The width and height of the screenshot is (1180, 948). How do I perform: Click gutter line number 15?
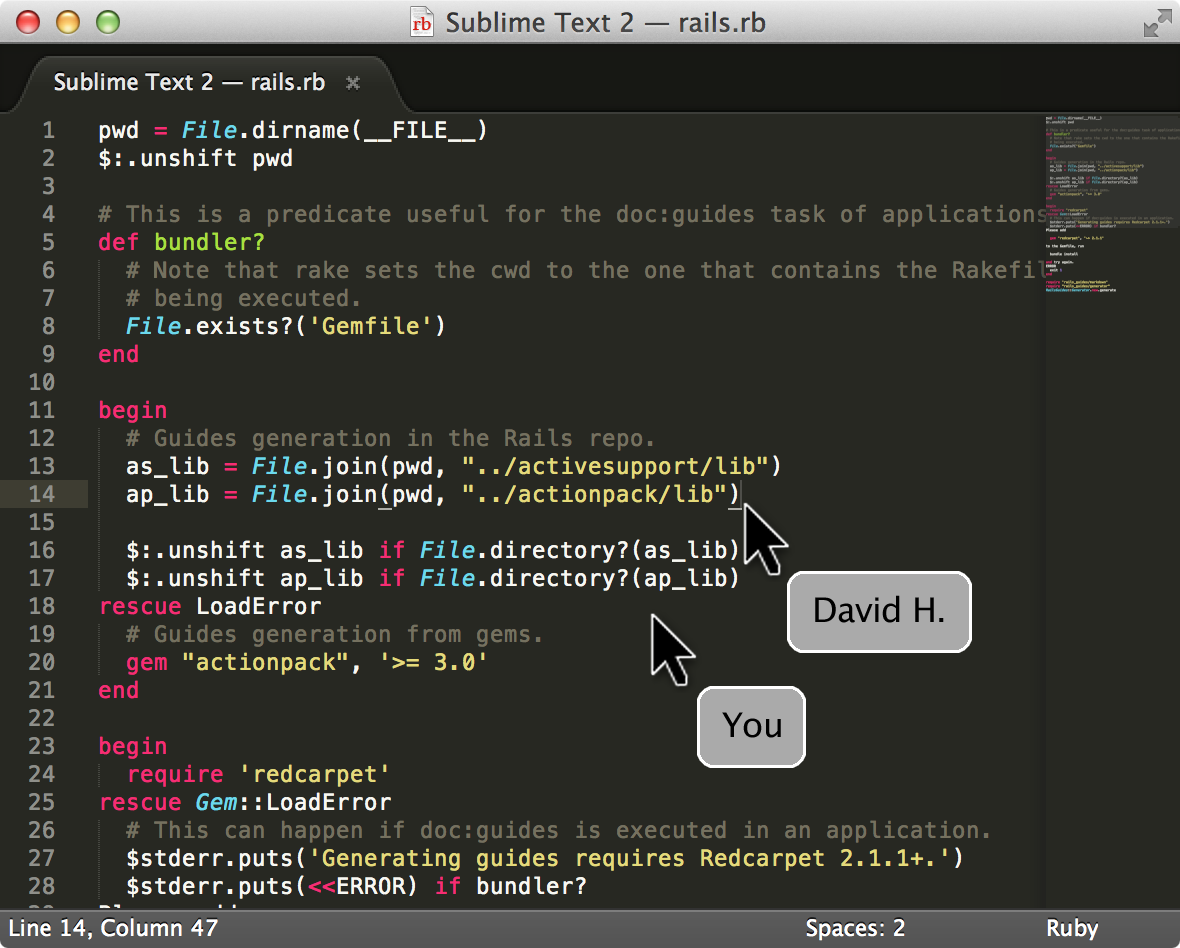(42, 522)
